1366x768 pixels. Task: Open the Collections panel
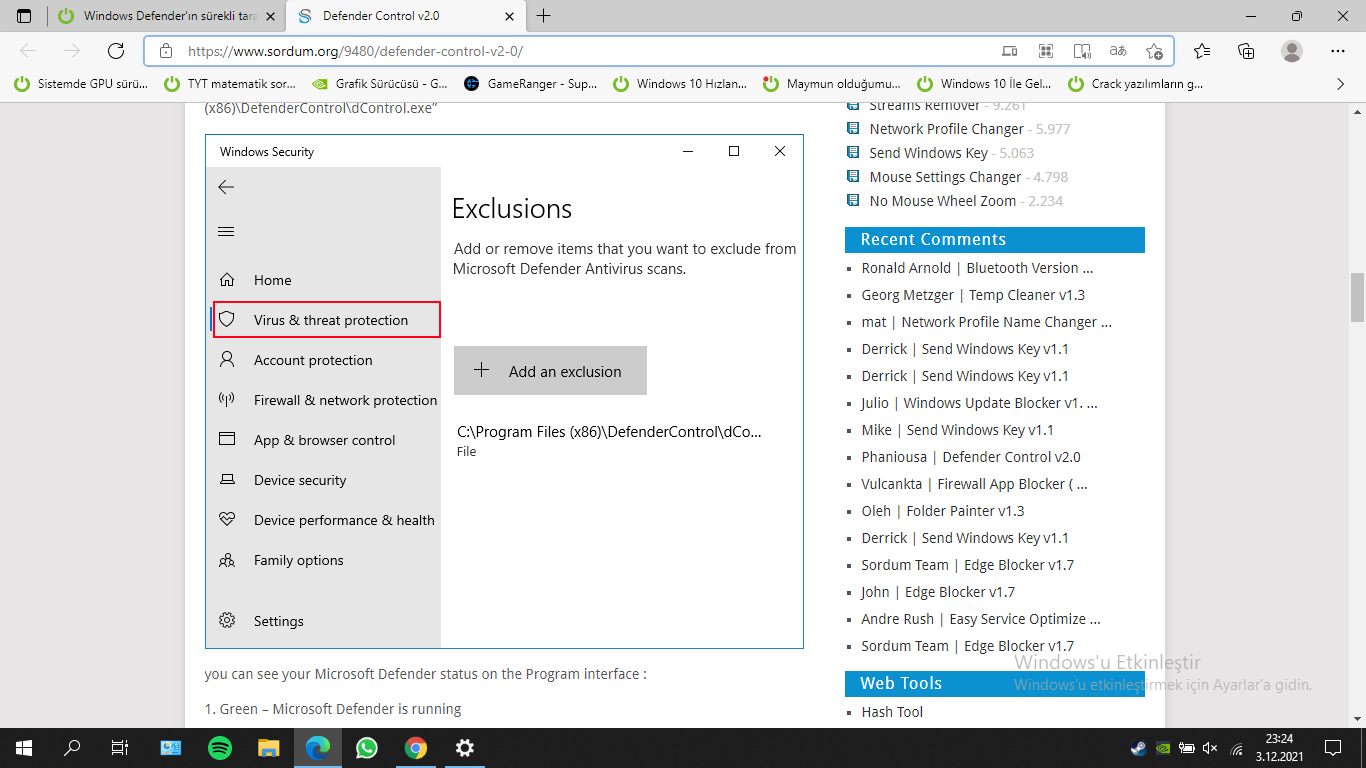point(1246,51)
